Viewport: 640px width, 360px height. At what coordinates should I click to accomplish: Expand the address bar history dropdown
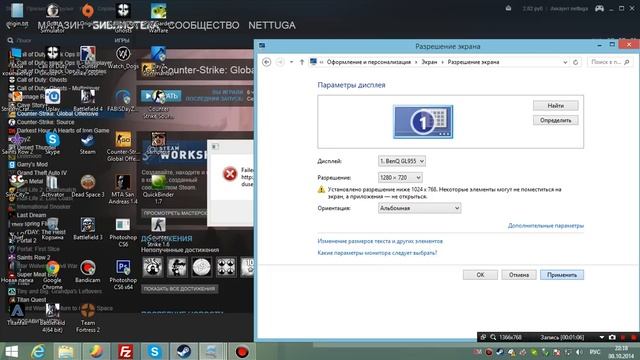click(x=565, y=62)
